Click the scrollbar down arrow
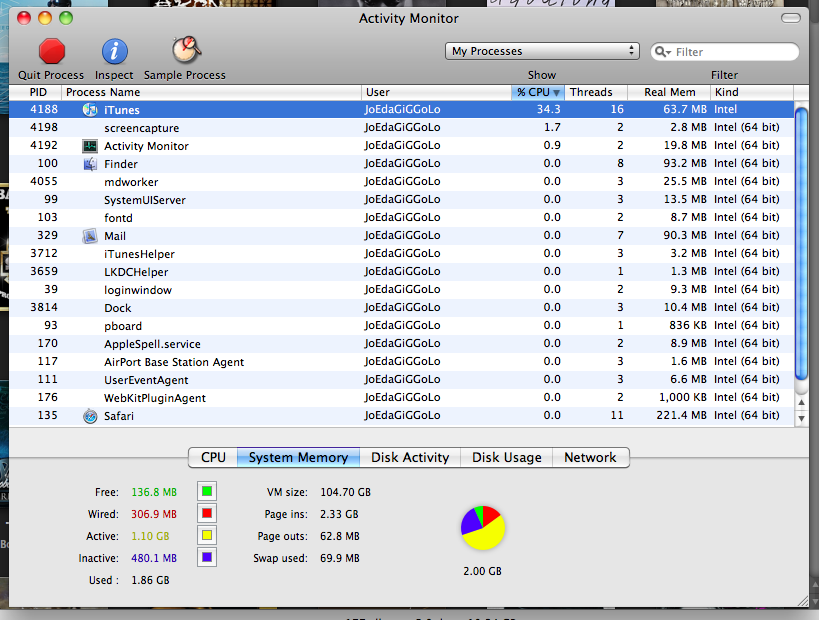The height and width of the screenshot is (620, 819). pos(801,418)
